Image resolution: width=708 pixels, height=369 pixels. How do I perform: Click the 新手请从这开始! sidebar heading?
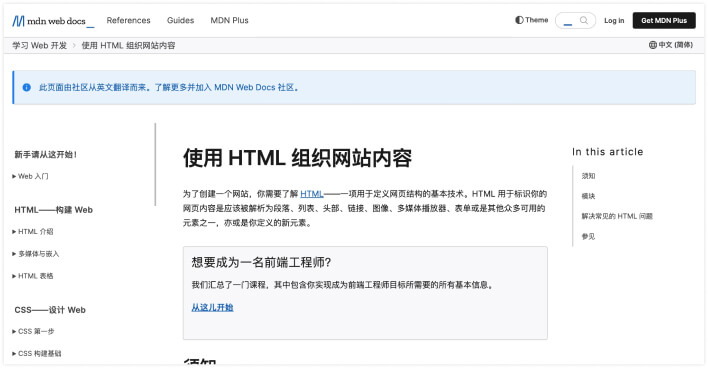tap(46, 155)
